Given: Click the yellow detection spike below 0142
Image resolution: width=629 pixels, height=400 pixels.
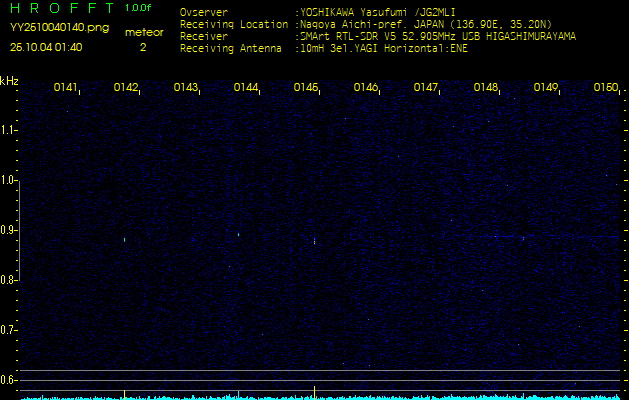Looking at the screenshot, I should 124,394.
